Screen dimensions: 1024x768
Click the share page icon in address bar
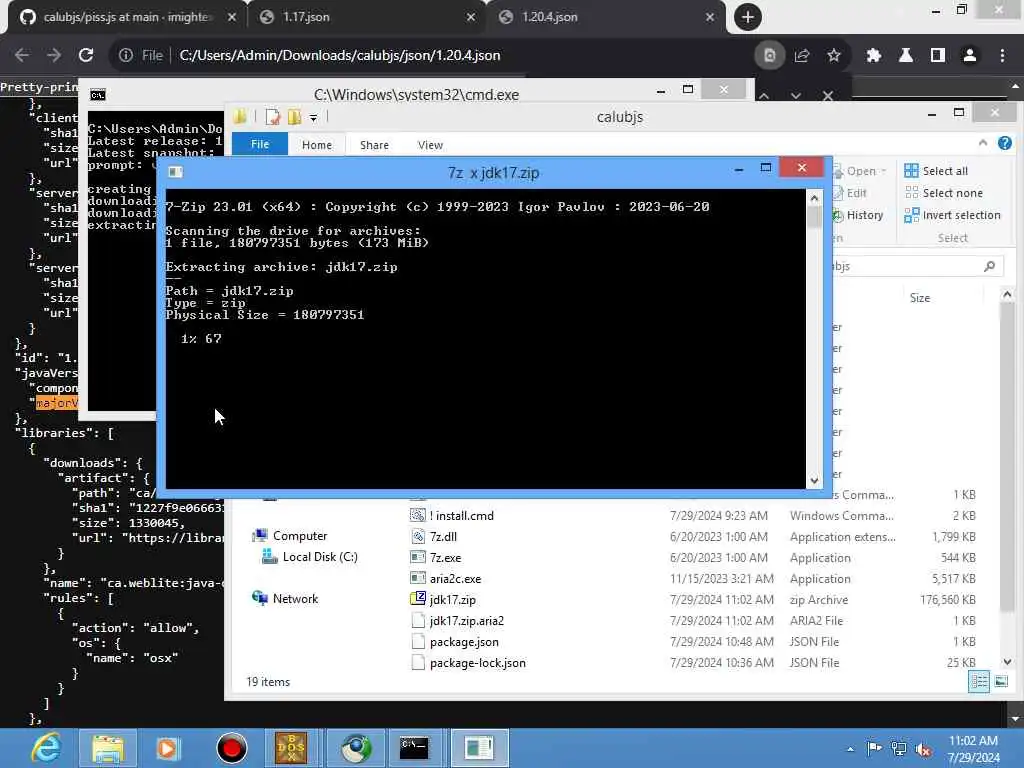pyautogui.click(x=802, y=56)
